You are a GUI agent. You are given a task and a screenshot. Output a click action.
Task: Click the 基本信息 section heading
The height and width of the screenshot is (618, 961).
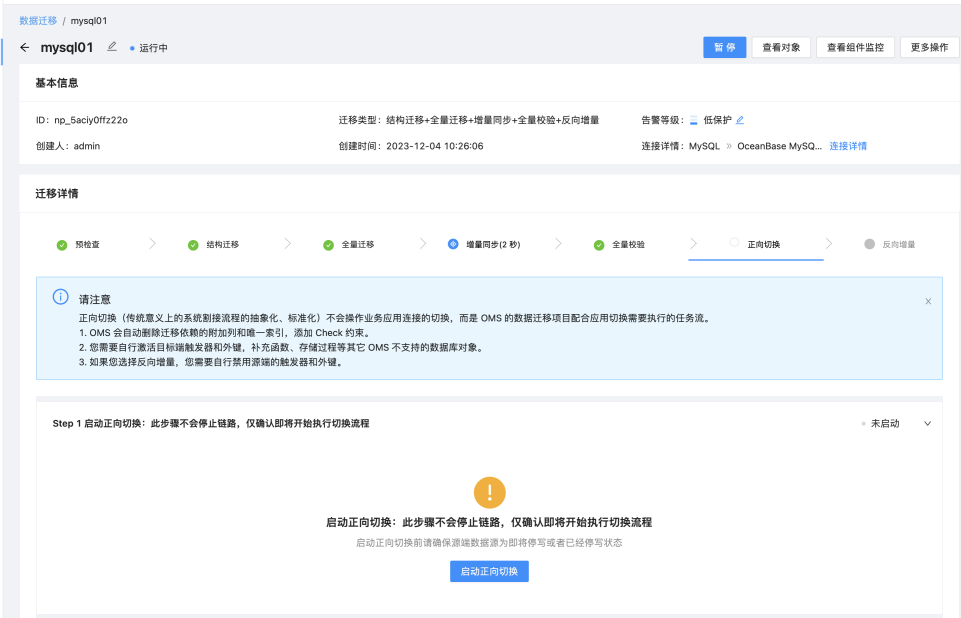tap(57, 83)
